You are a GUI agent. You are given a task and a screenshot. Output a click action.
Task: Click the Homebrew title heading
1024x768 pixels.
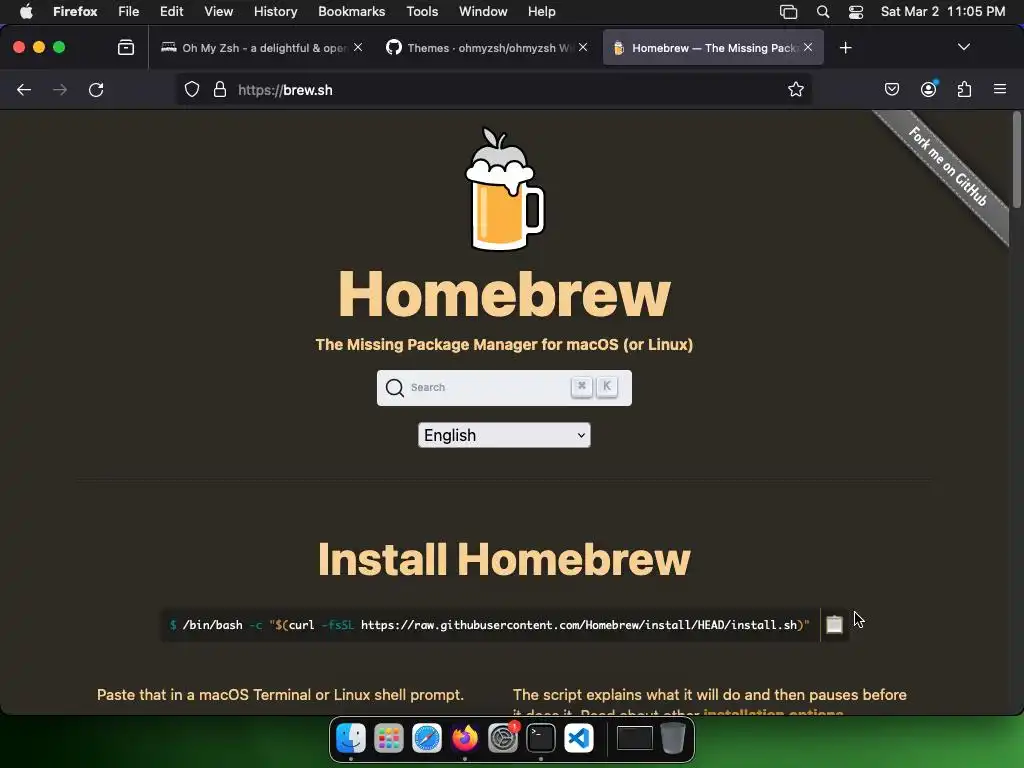[x=504, y=294]
